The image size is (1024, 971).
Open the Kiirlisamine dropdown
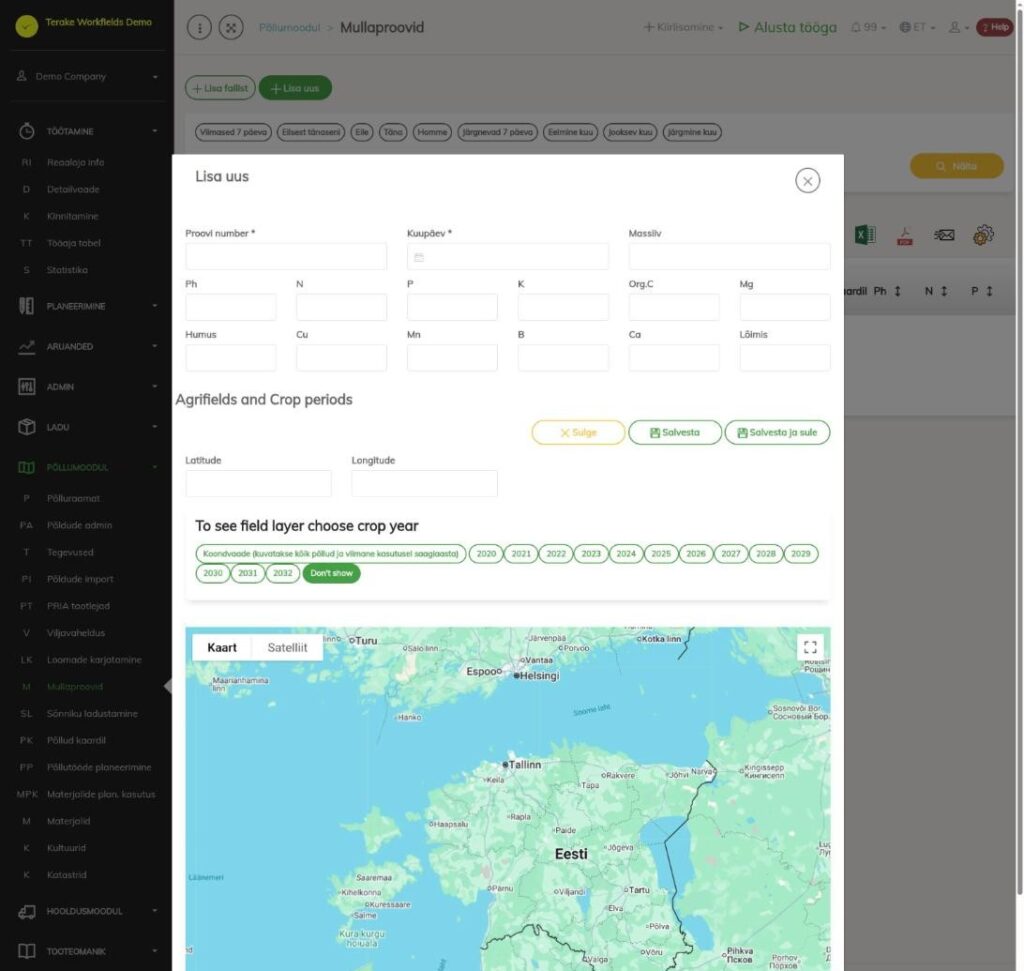point(683,27)
